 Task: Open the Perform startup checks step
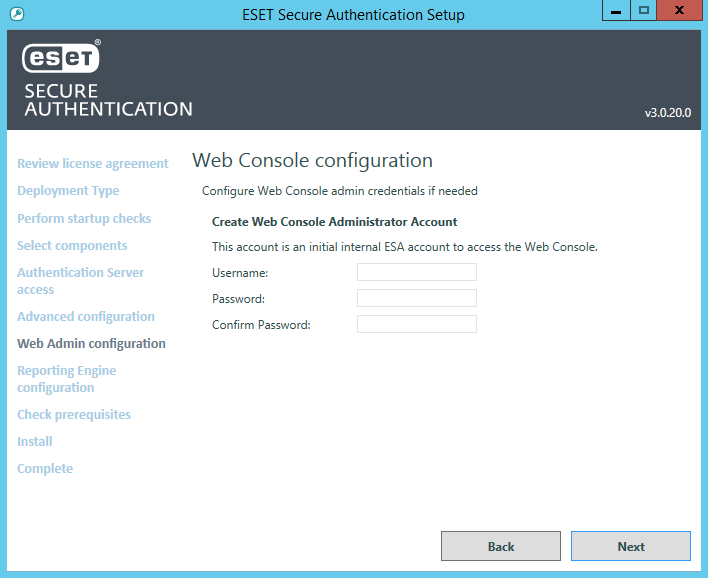(x=84, y=218)
